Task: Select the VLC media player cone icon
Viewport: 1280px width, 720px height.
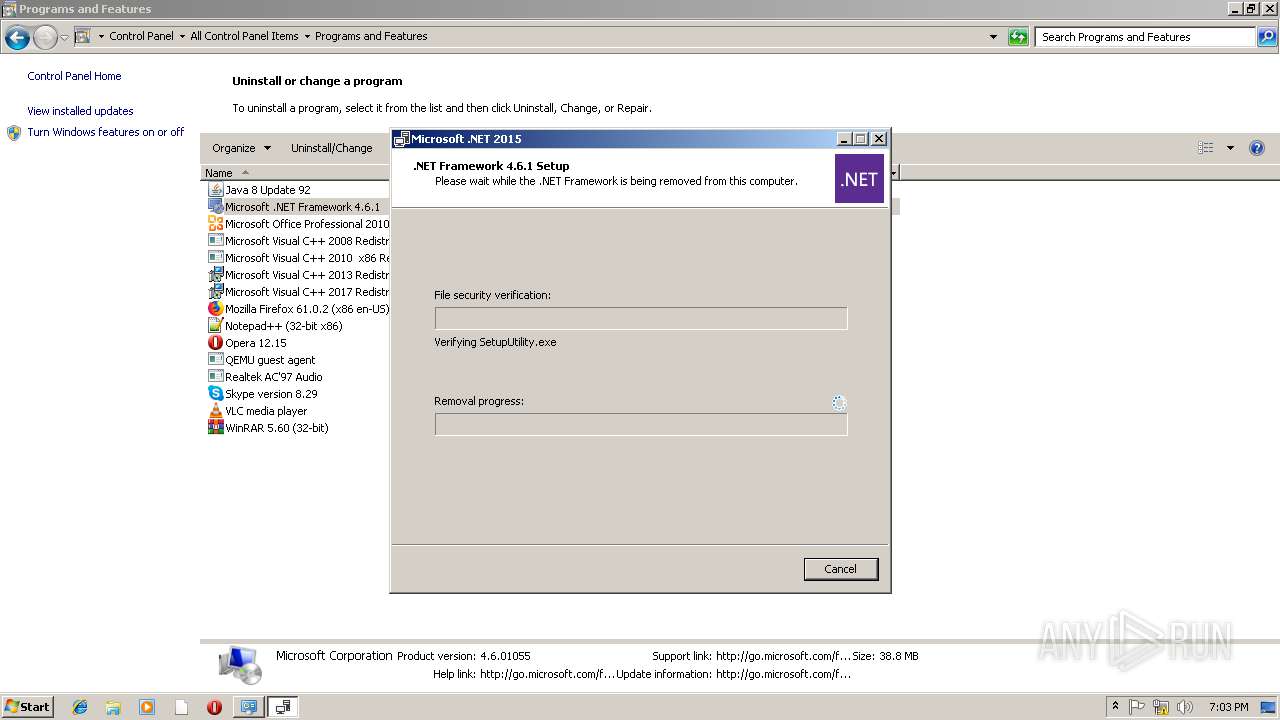Action: point(215,411)
